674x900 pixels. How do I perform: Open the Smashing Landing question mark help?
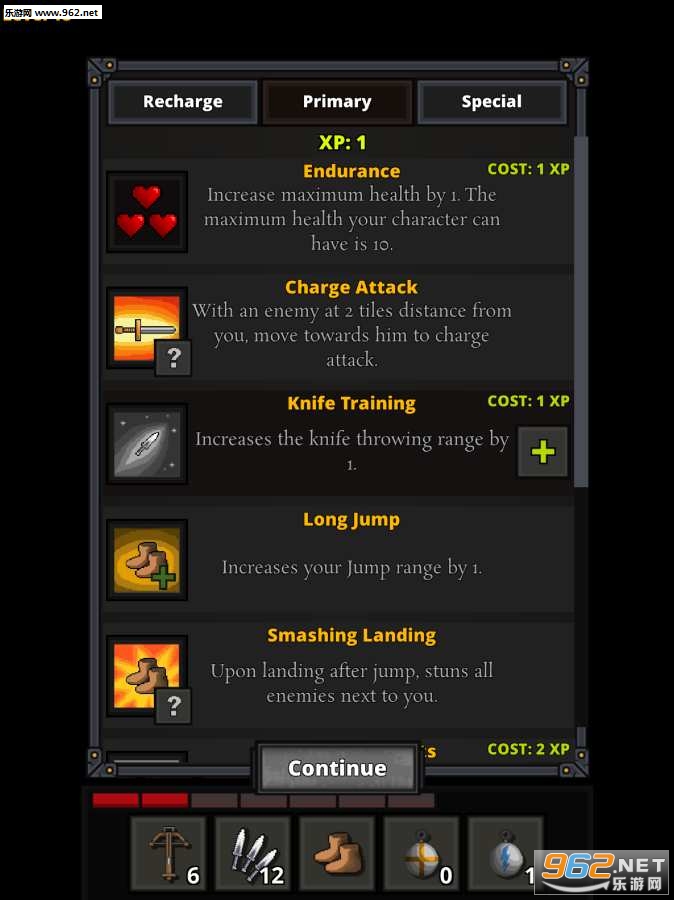[x=173, y=705]
